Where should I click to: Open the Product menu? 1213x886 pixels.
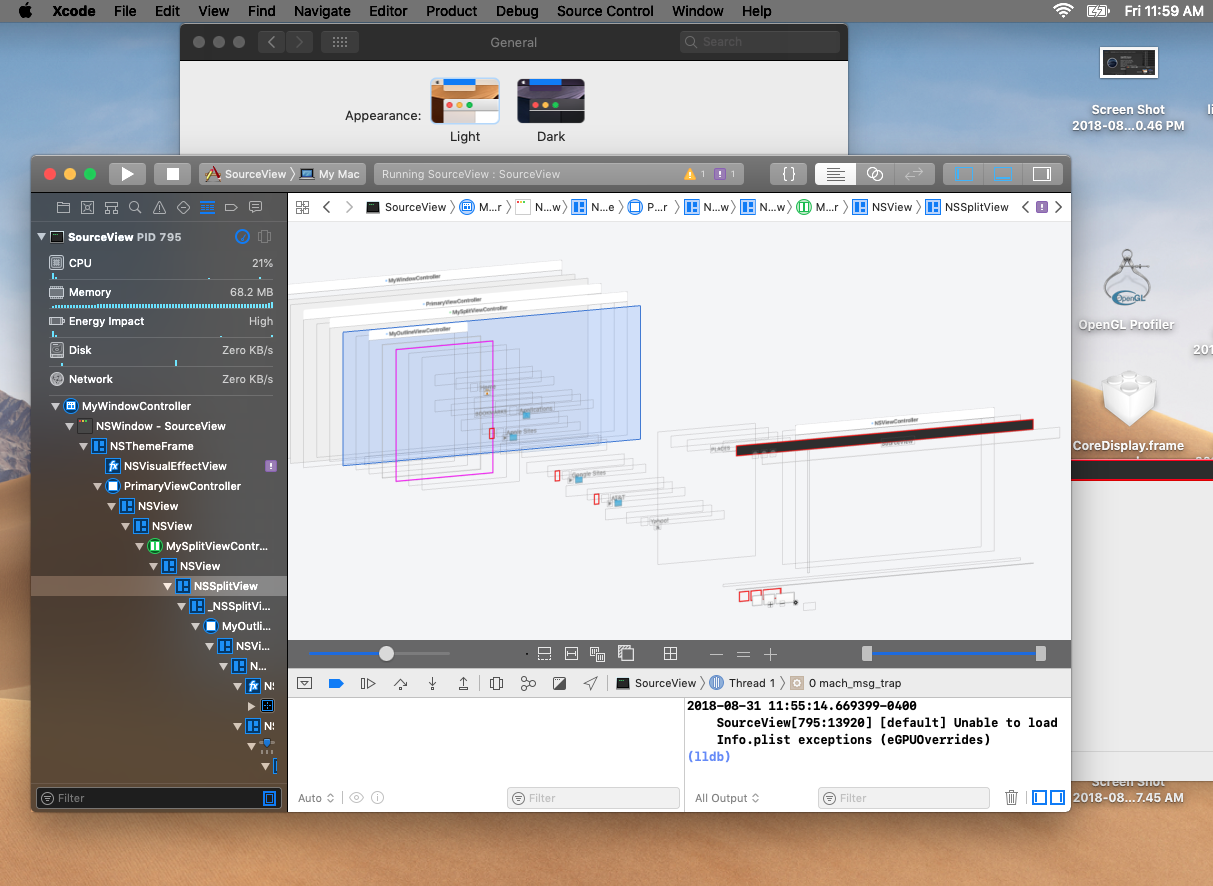452,11
